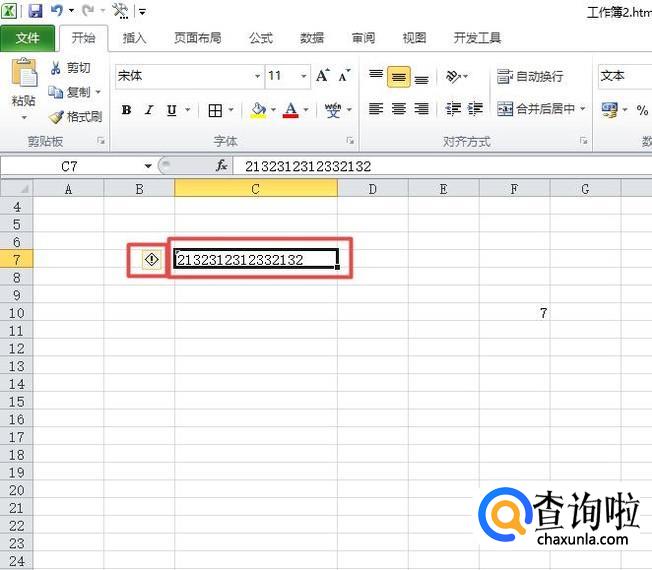652x570 pixels.
Task: Click the Format Painter (格式刷) brush
Action: point(56,117)
